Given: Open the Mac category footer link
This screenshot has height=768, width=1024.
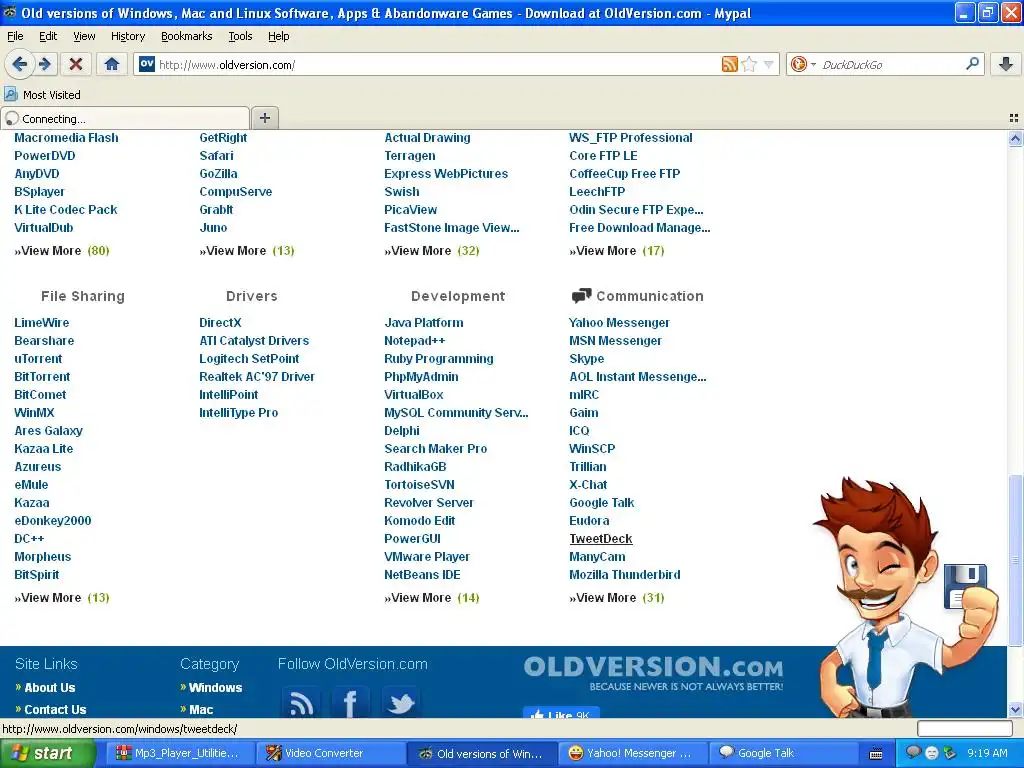Looking at the screenshot, I should [201, 710].
